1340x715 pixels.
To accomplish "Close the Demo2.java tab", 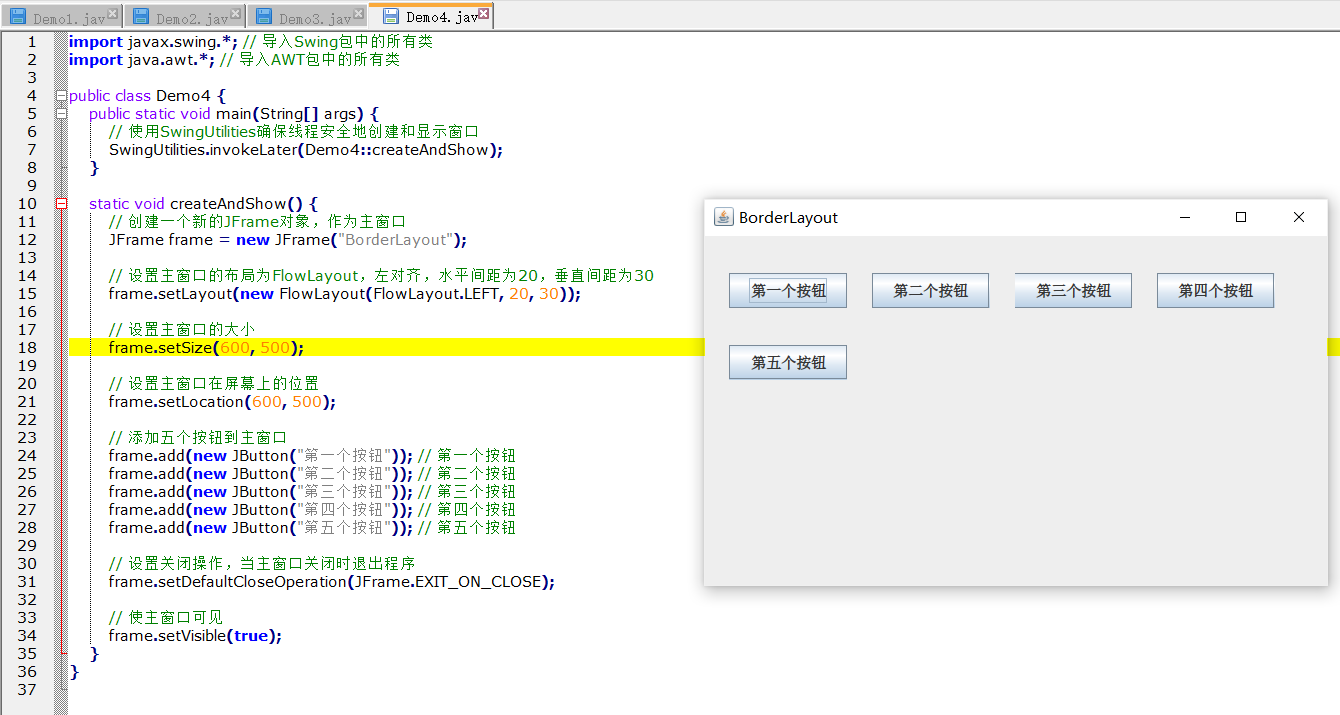I will point(235,14).
